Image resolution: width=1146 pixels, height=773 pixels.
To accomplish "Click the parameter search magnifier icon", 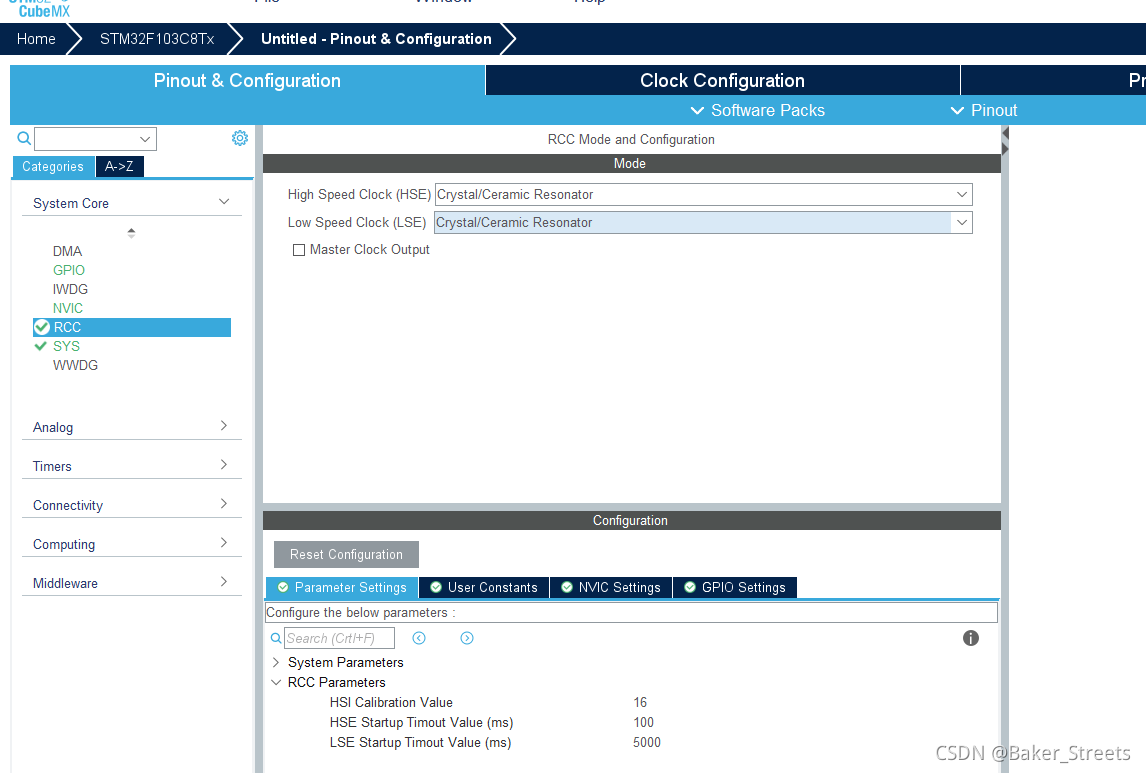I will click(276, 639).
